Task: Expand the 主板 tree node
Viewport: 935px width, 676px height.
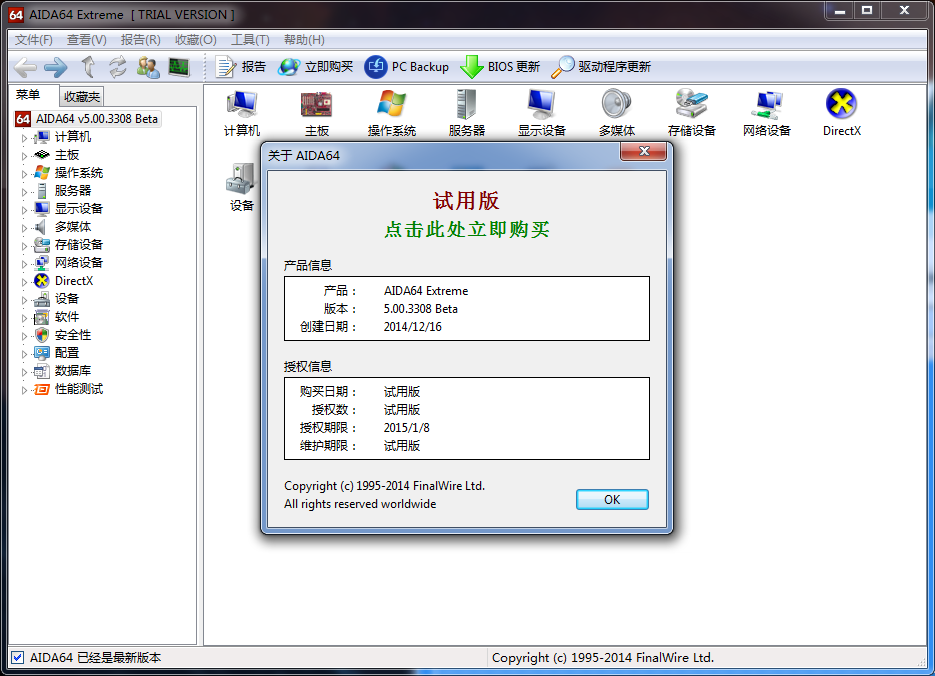Action: pyautogui.click(x=24, y=156)
